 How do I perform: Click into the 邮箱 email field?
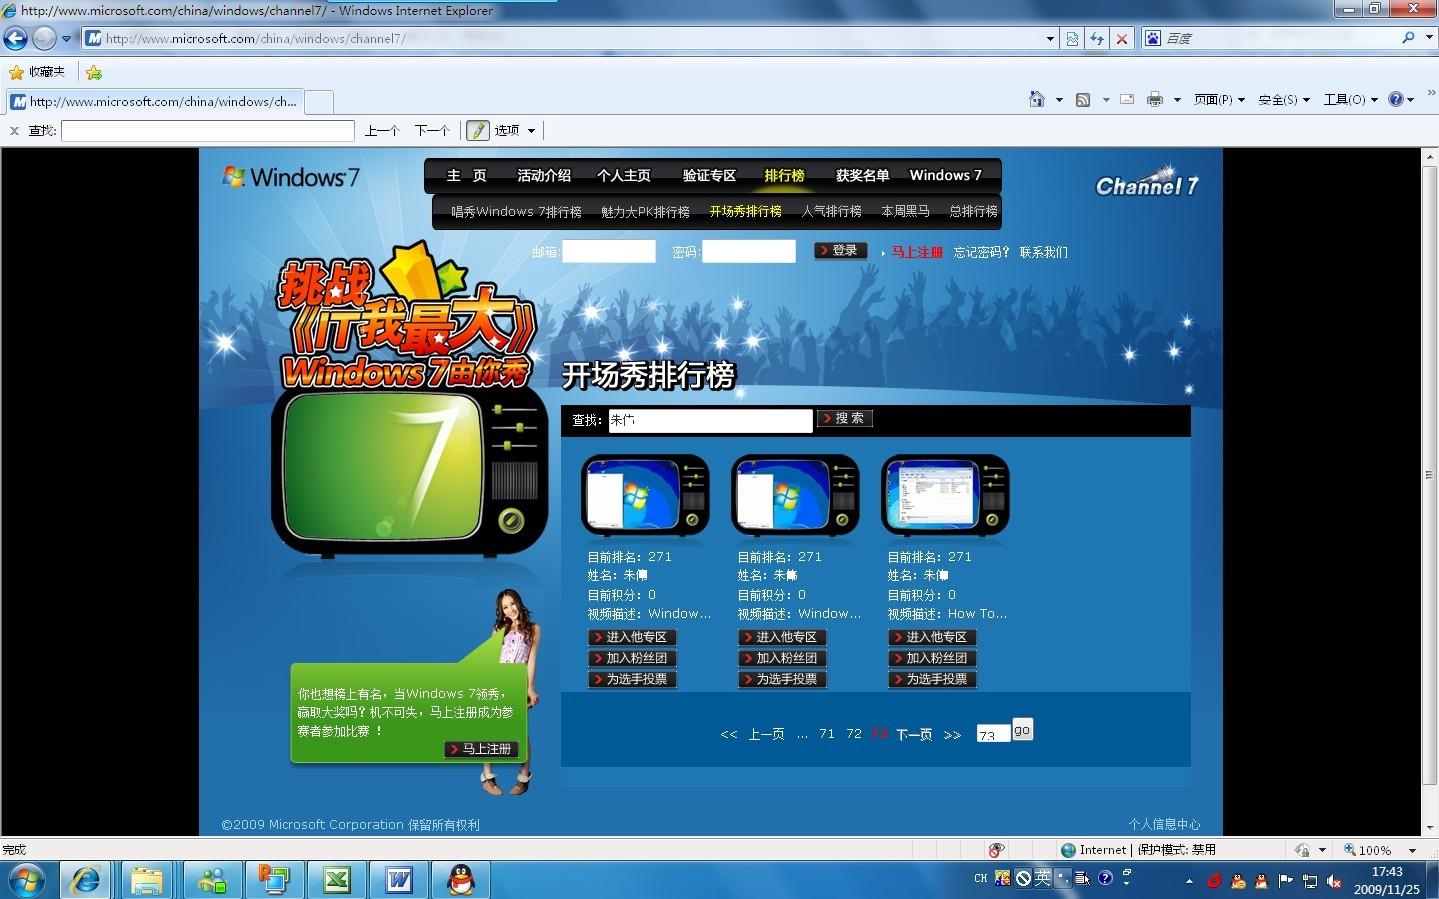tap(608, 252)
